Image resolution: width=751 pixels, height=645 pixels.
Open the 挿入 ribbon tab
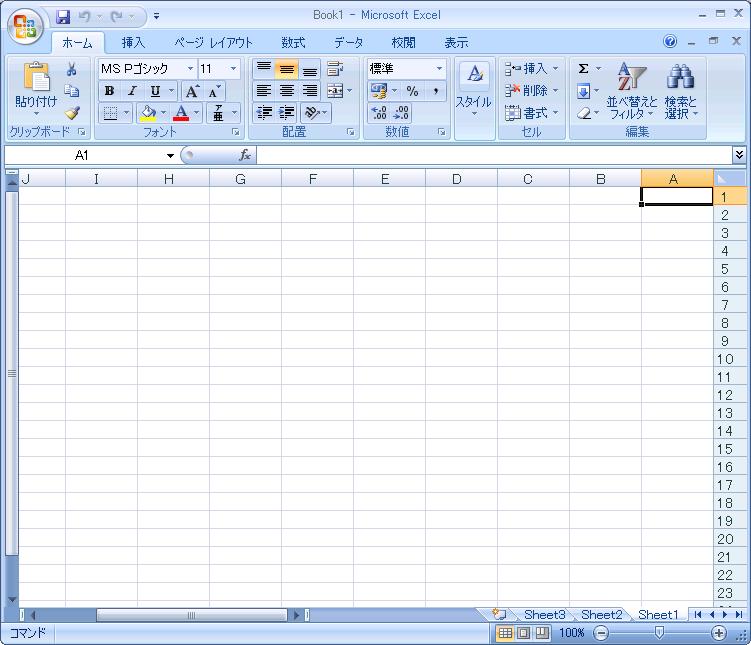click(133, 43)
